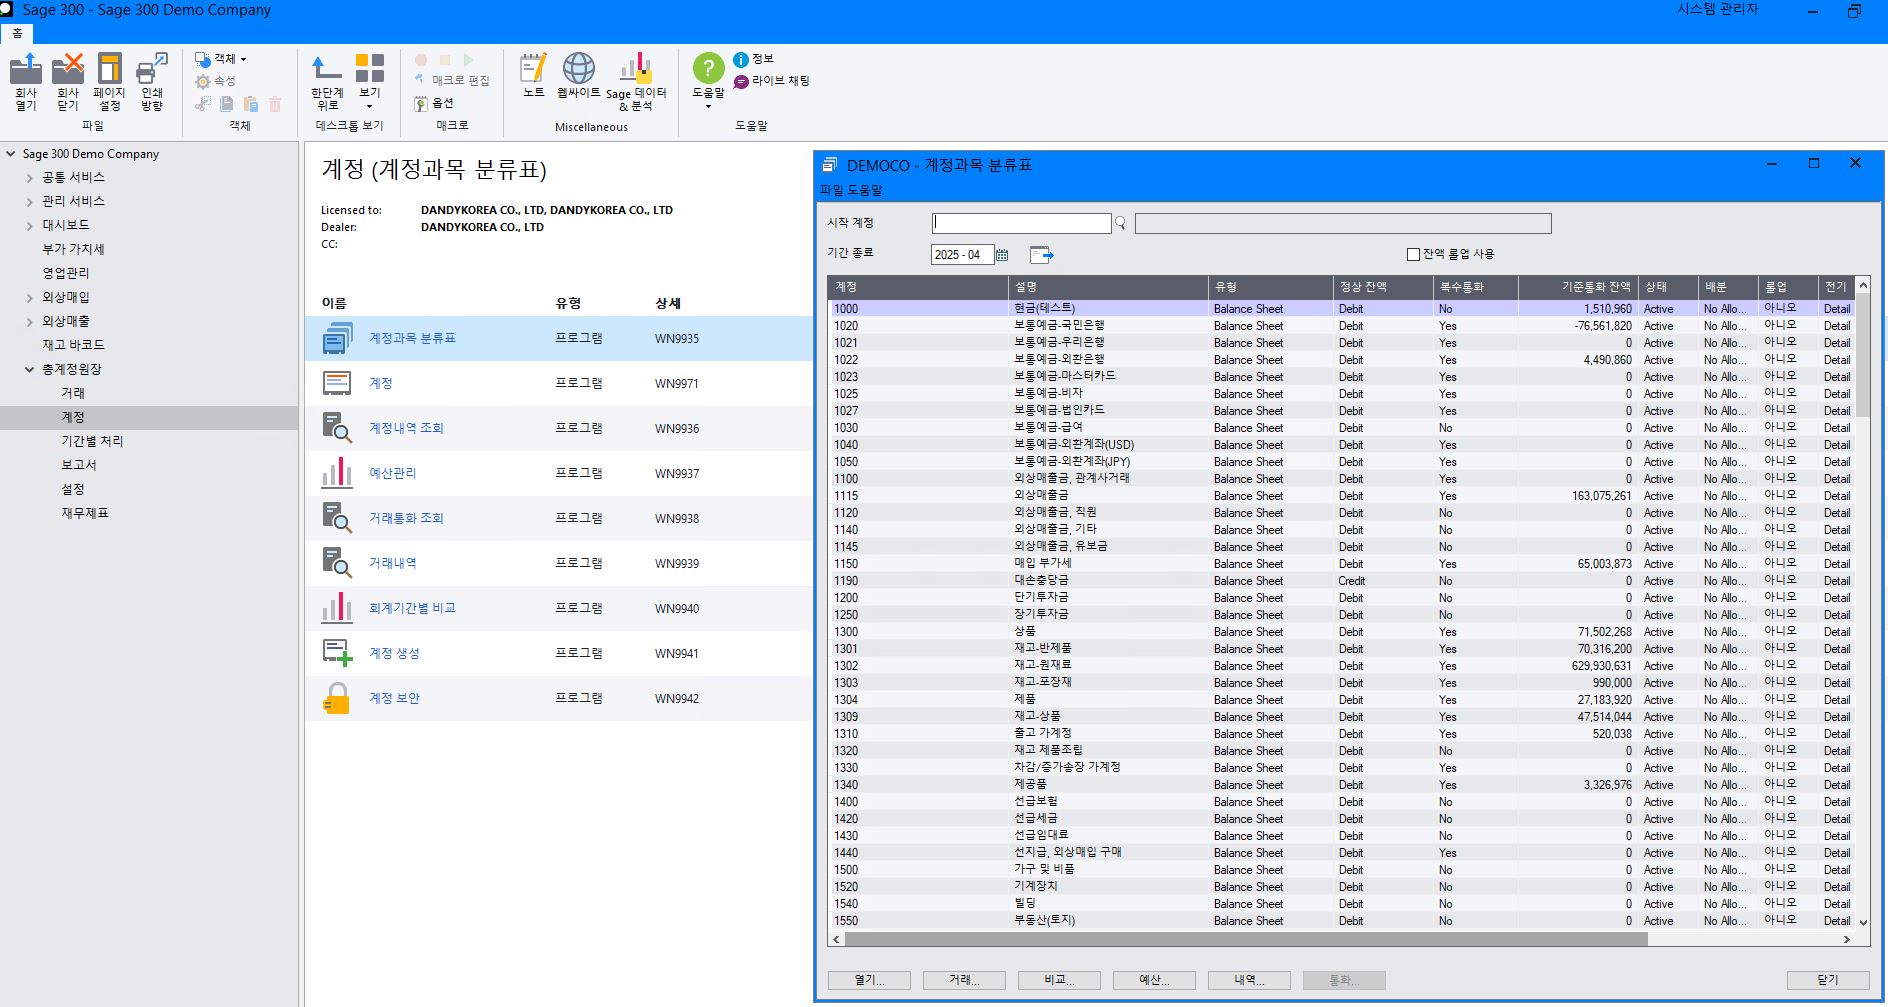The height and width of the screenshot is (1007, 1888).
Task: Expand the 대시보드 tree node
Action: (x=29, y=226)
